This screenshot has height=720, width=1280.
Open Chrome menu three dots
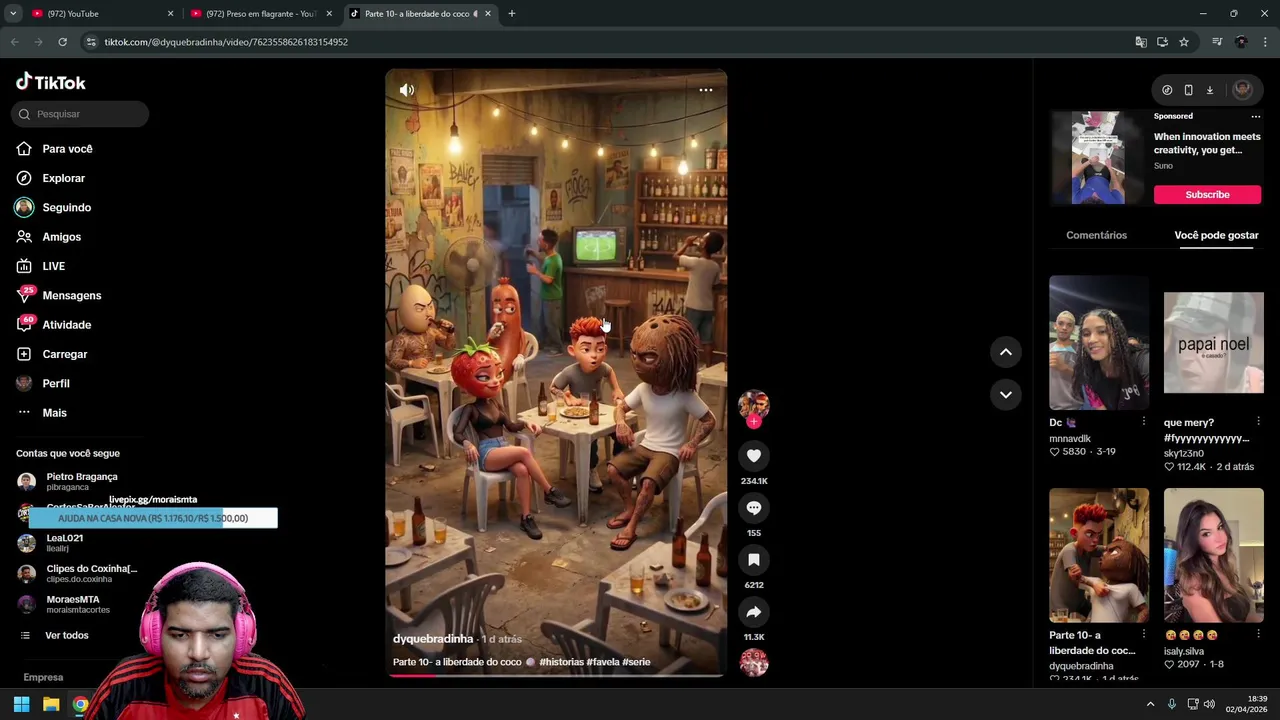coord(1266,42)
